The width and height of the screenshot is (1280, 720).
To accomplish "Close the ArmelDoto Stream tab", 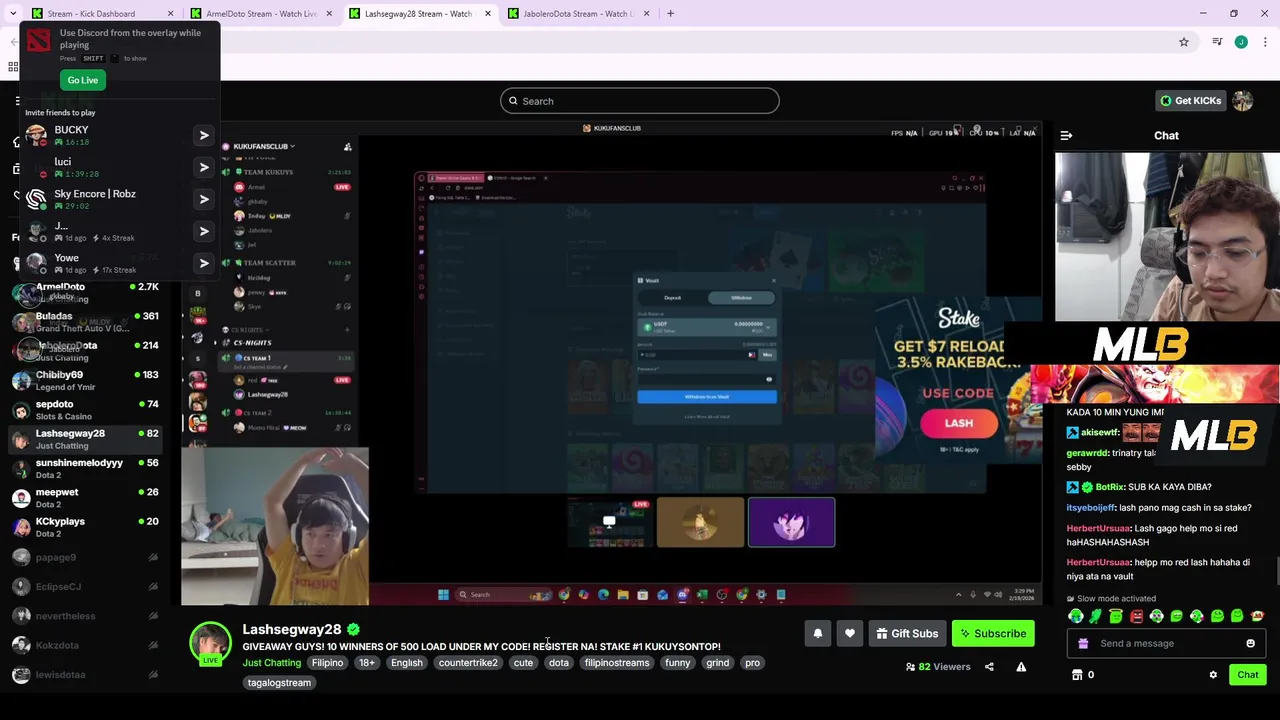I will click(x=329, y=14).
